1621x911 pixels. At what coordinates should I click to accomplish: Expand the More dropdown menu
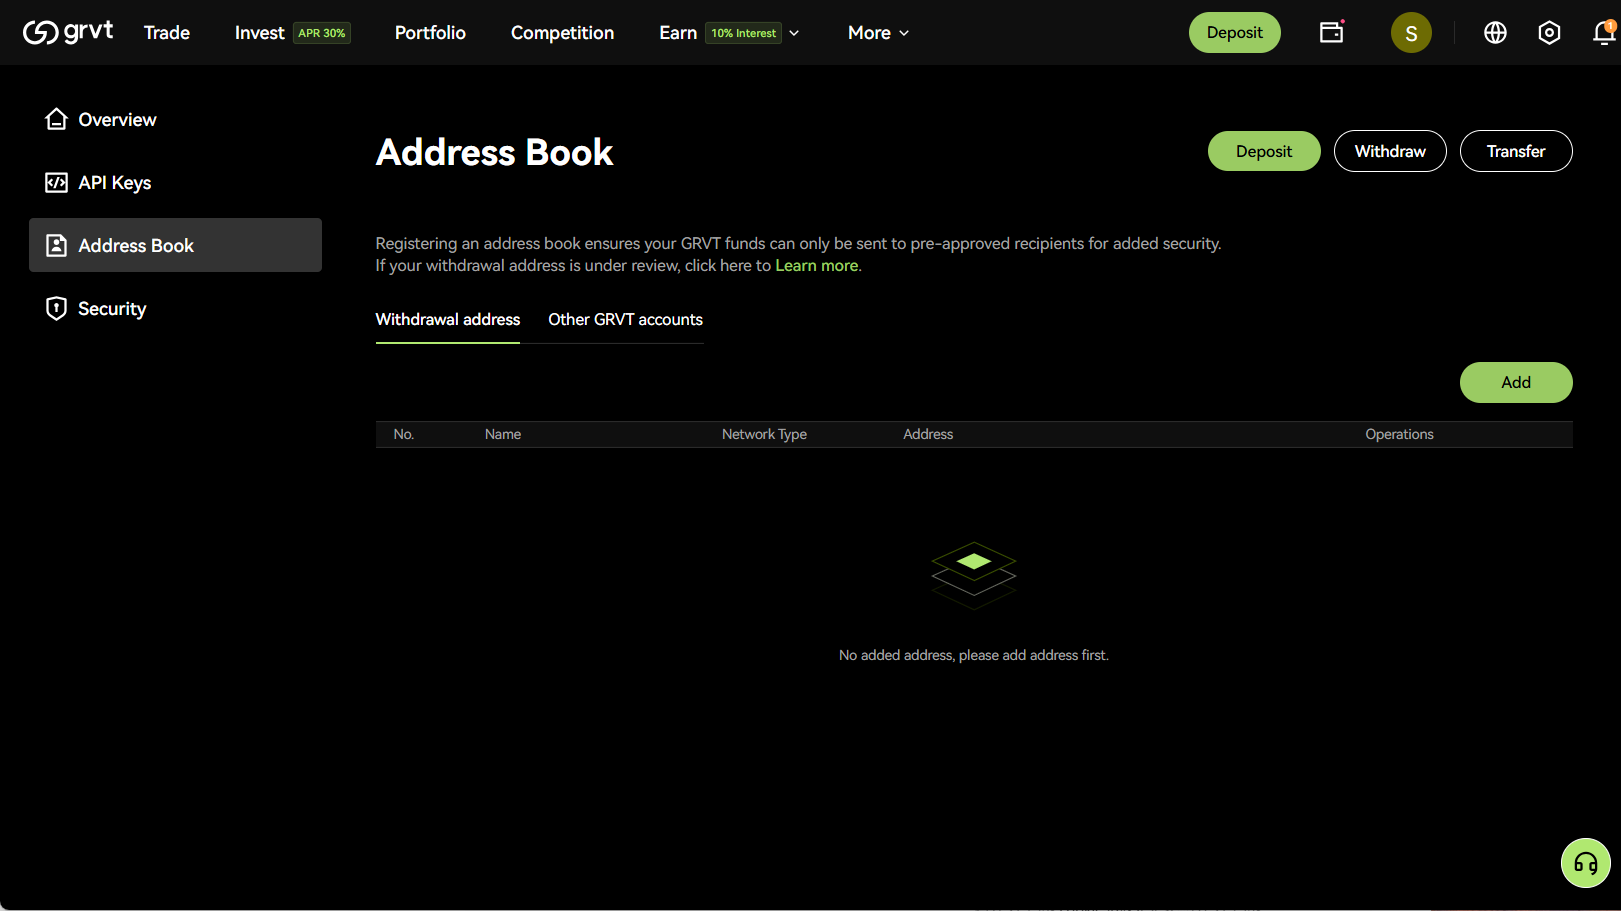pos(878,33)
